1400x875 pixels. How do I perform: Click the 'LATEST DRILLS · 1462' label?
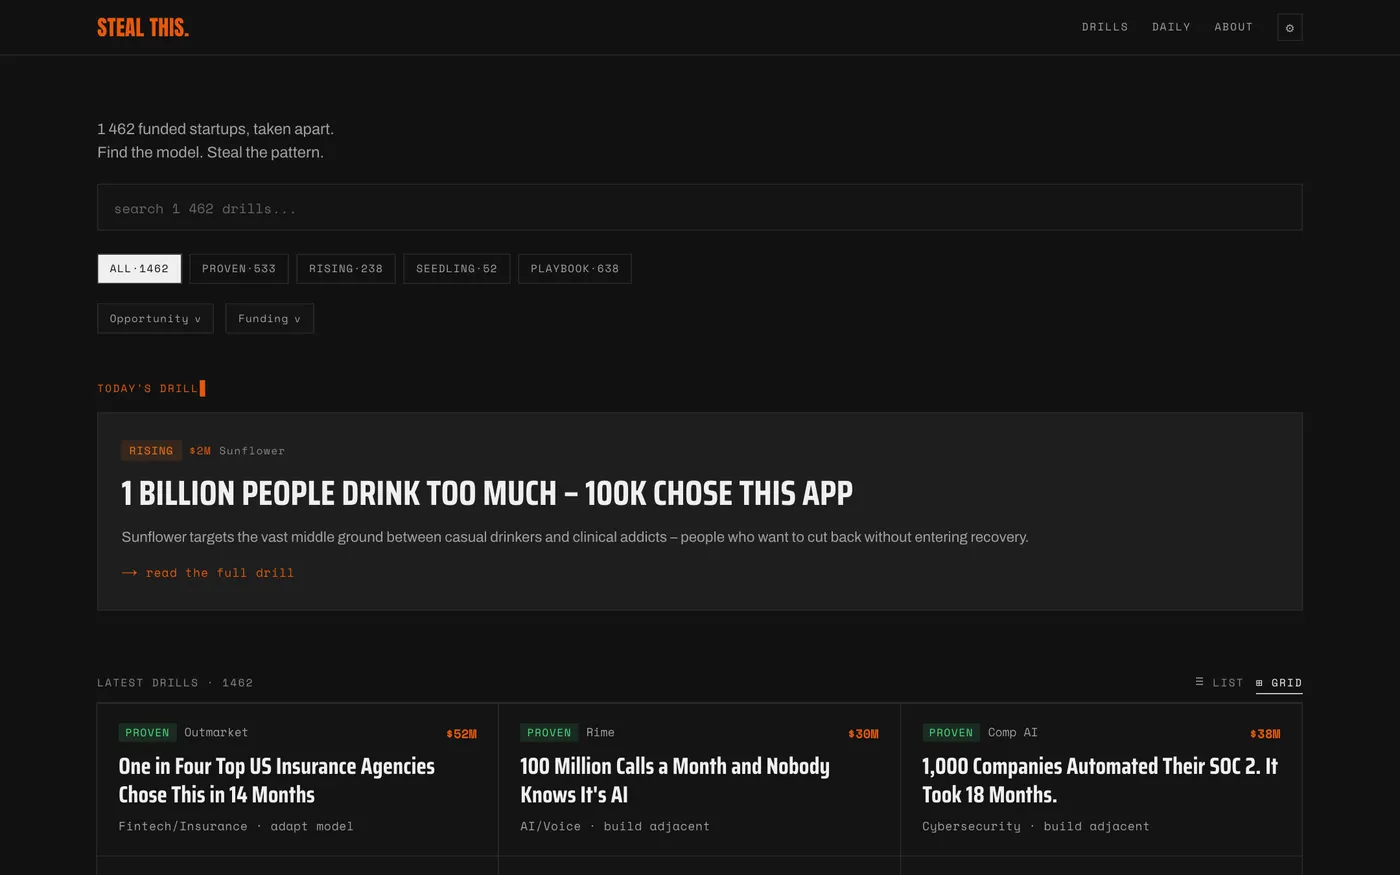175,683
